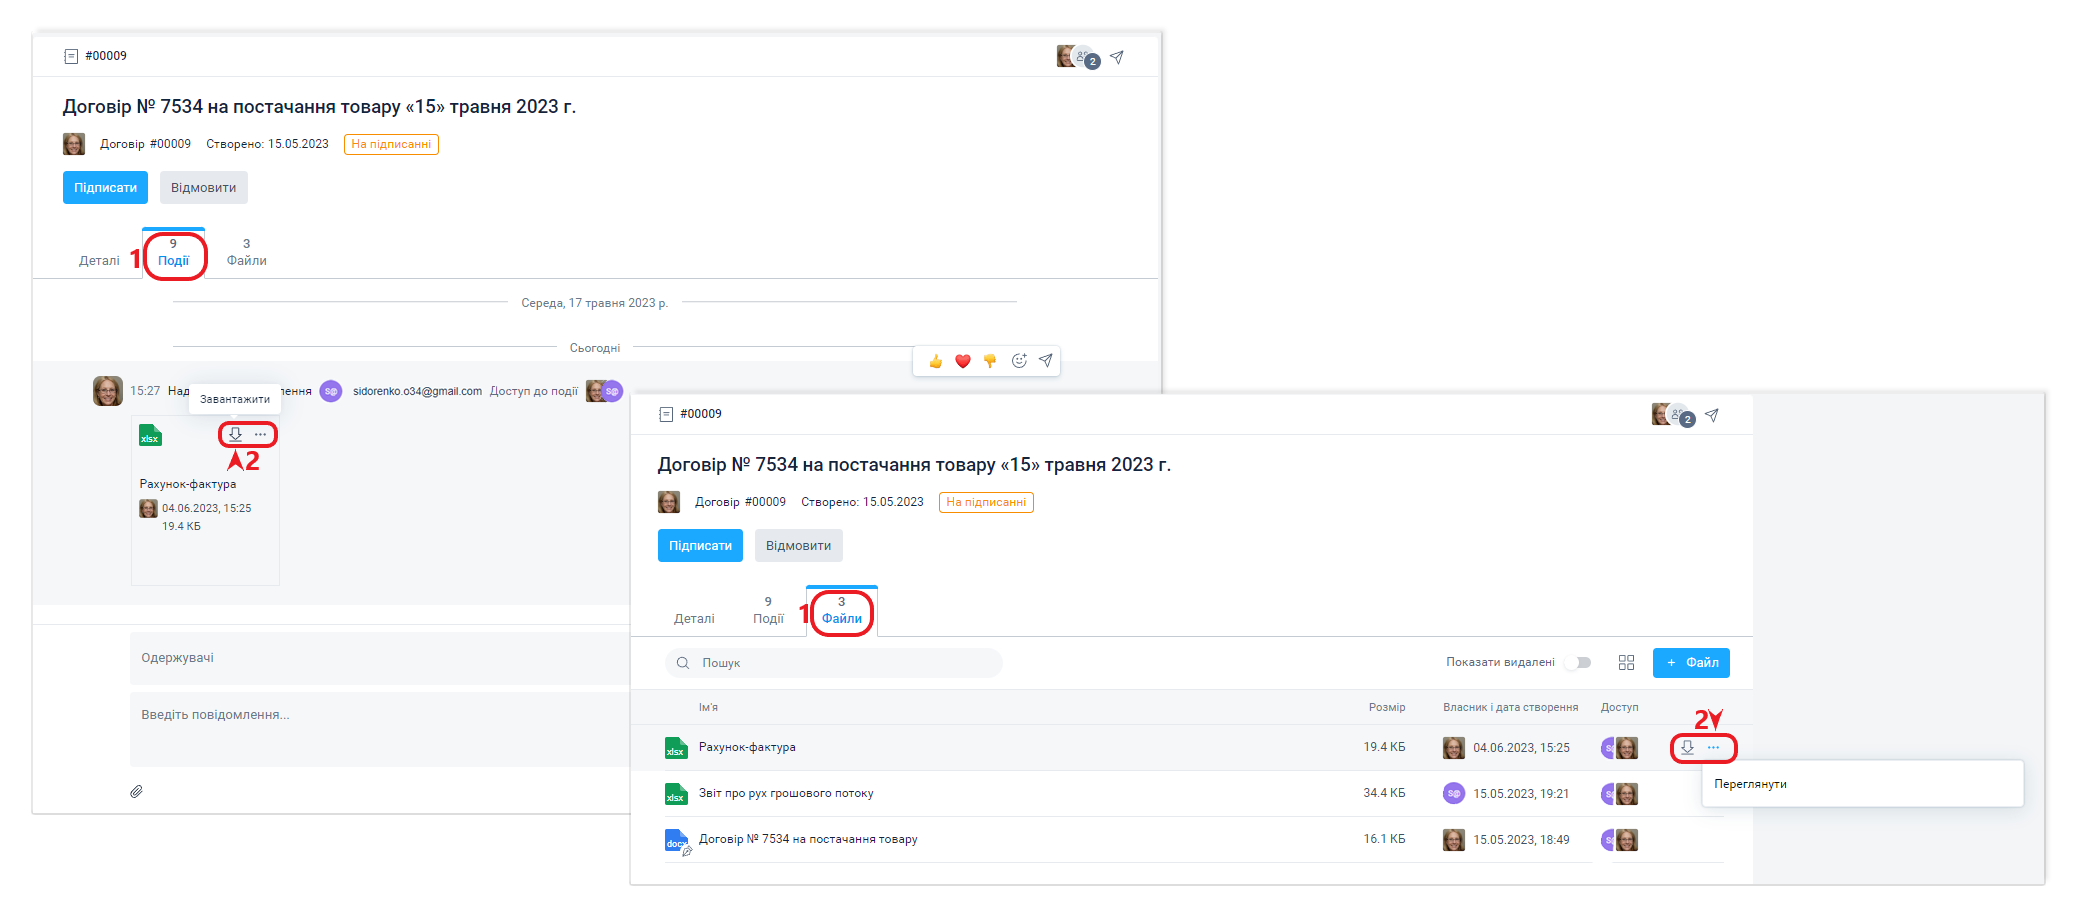
Task: Click the thumbs up reaction icon
Action: pyautogui.click(x=935, y=361)
